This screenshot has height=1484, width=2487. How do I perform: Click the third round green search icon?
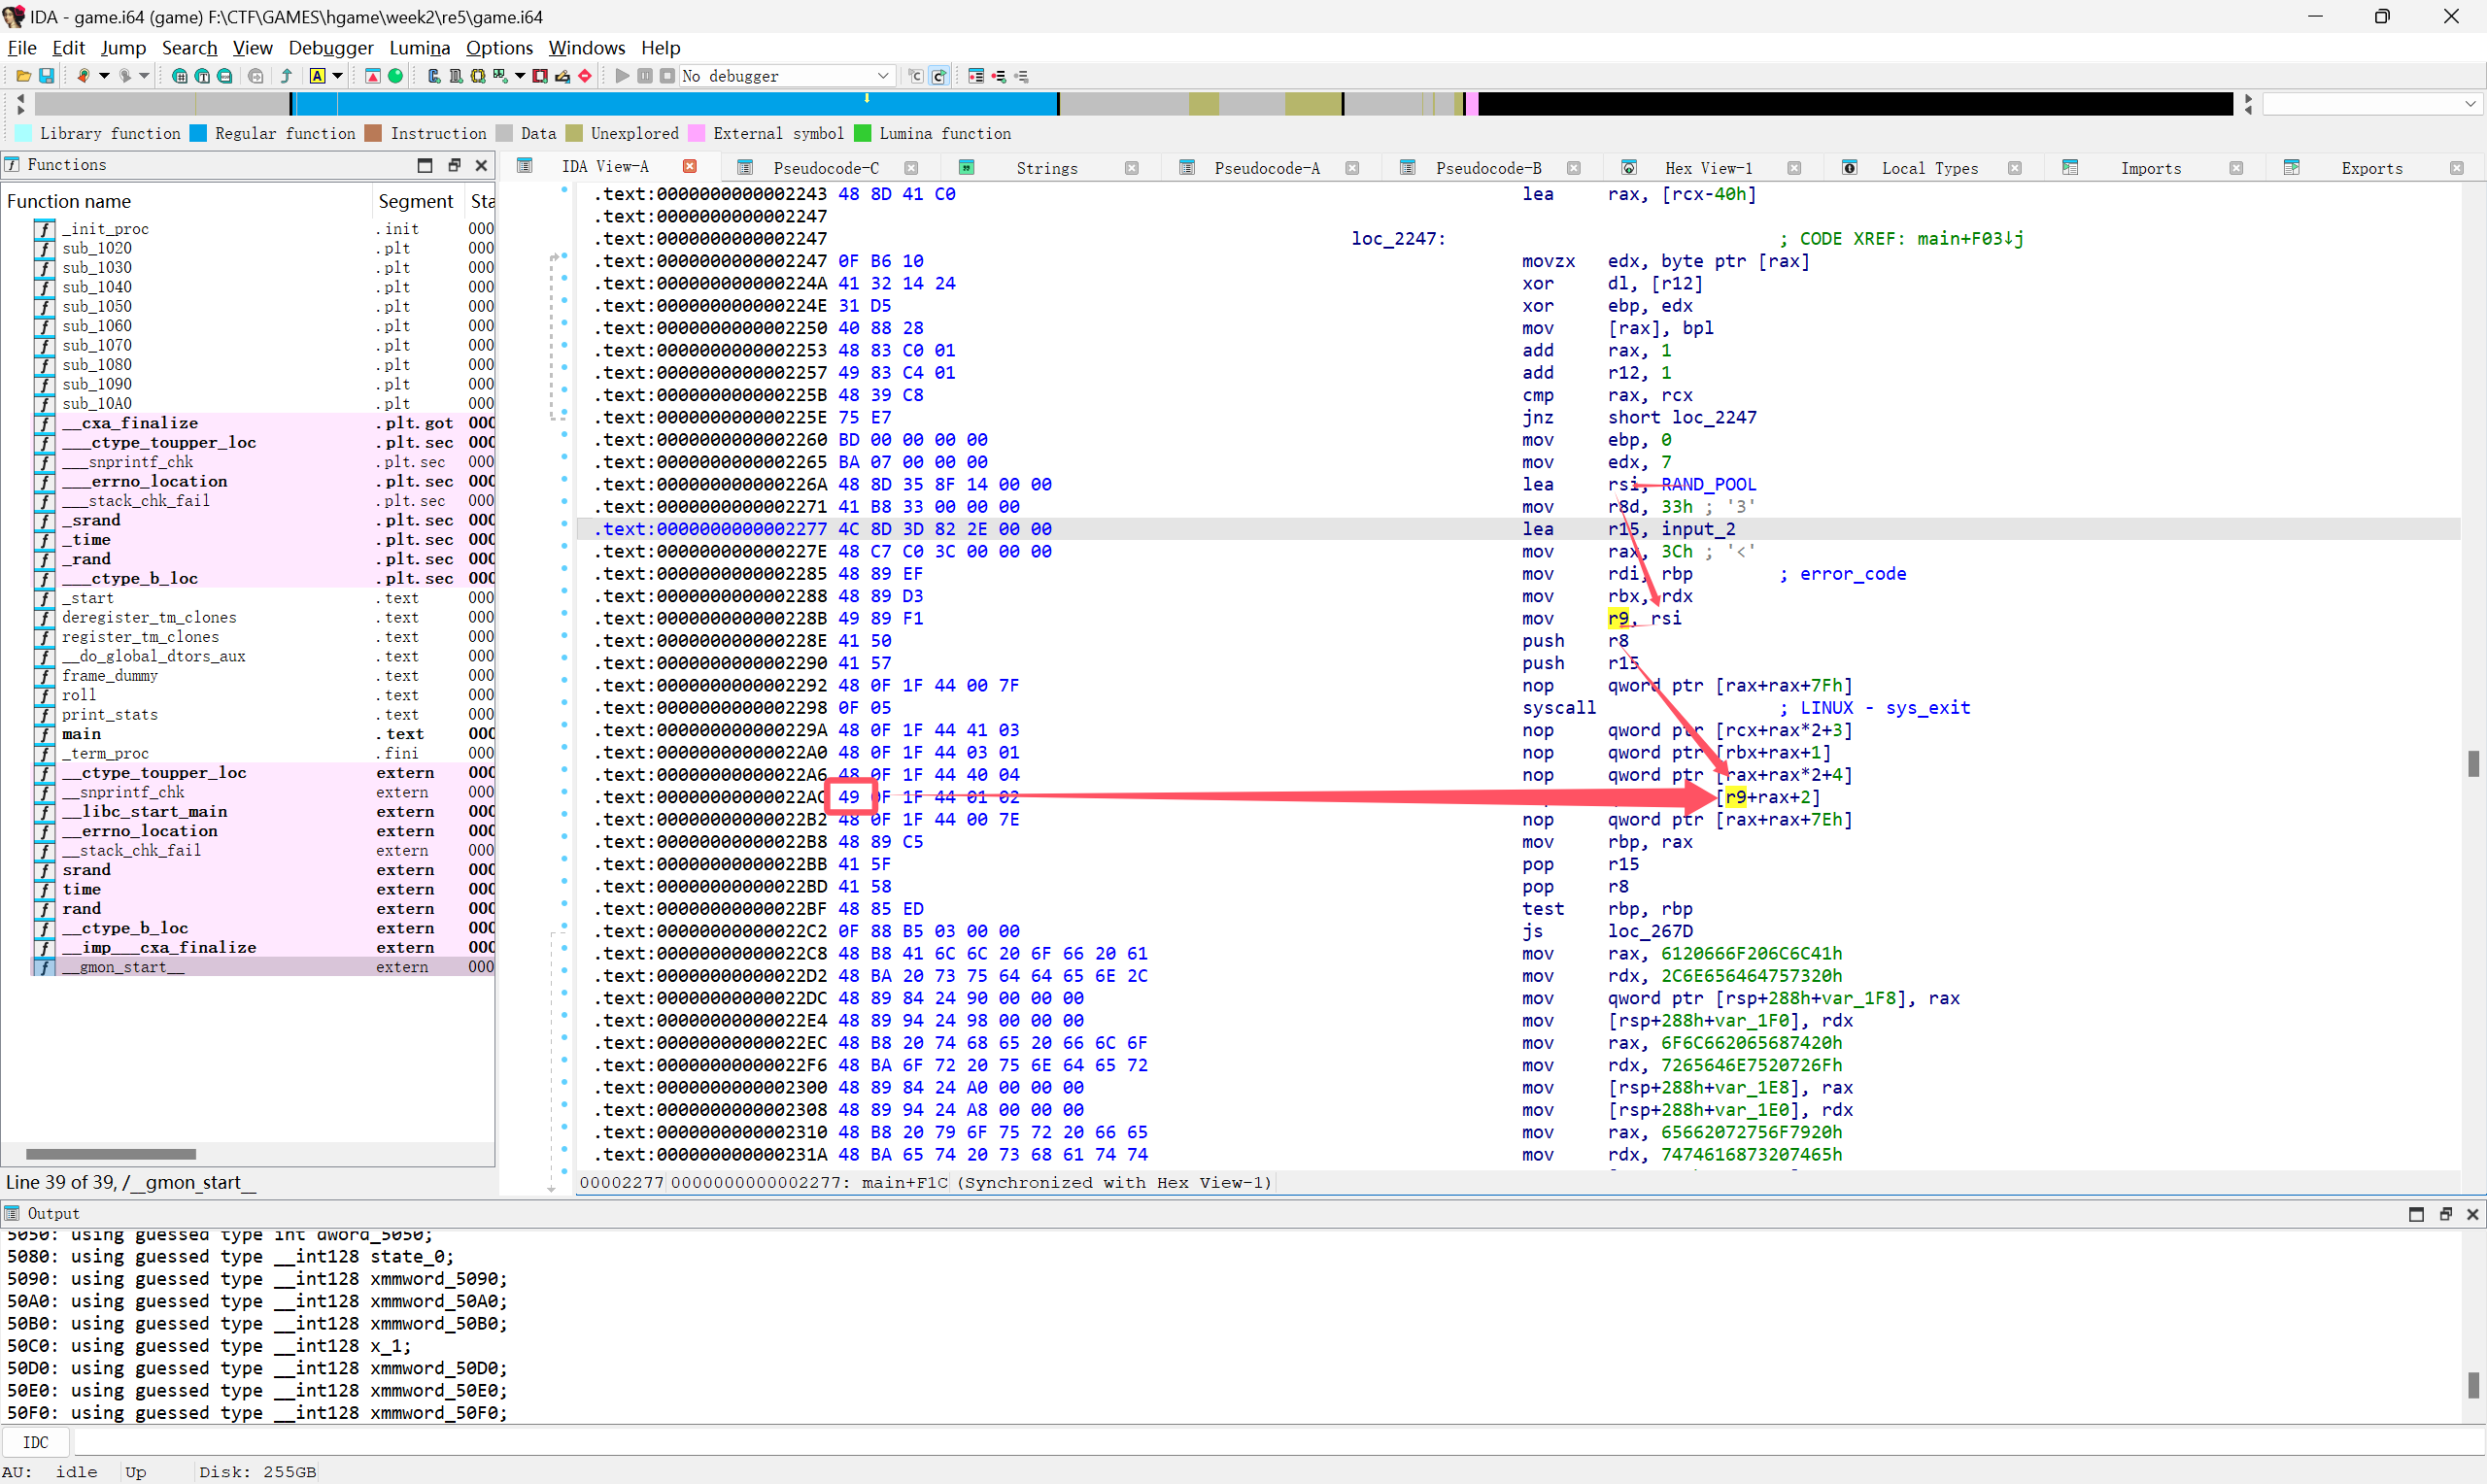coord(225,76)
